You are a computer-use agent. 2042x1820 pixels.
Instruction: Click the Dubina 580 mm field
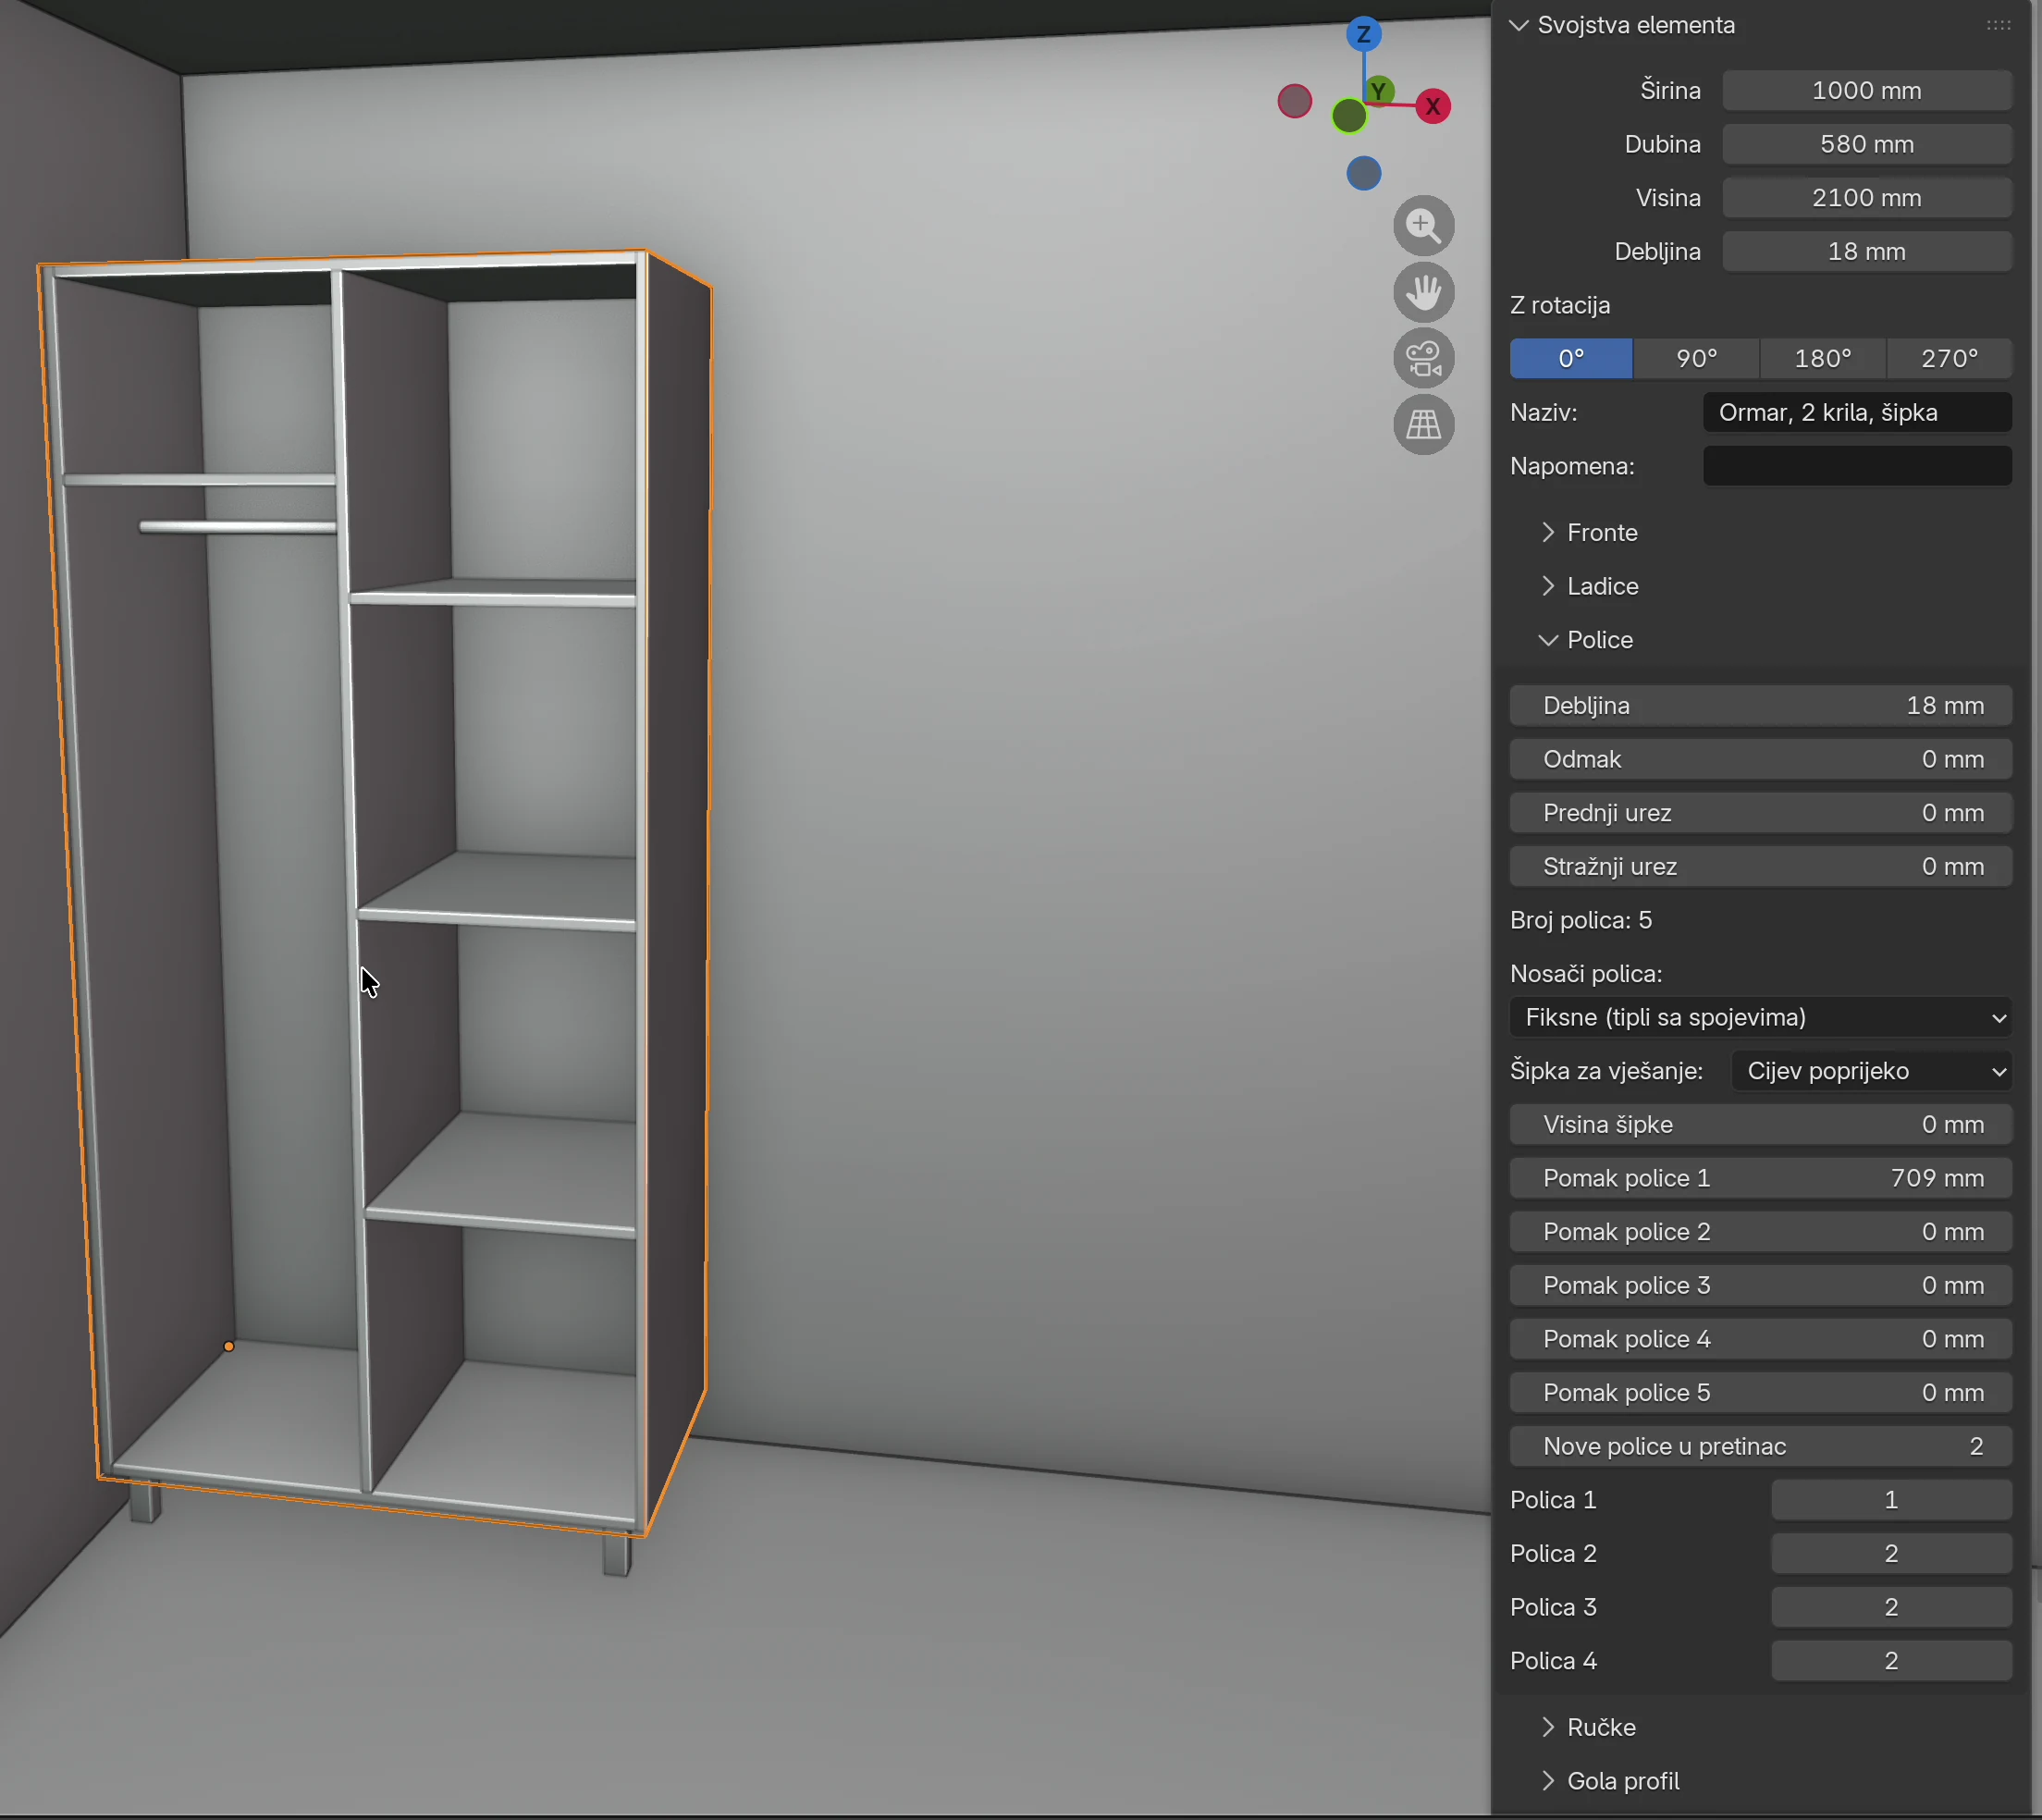click(1867, 144)
